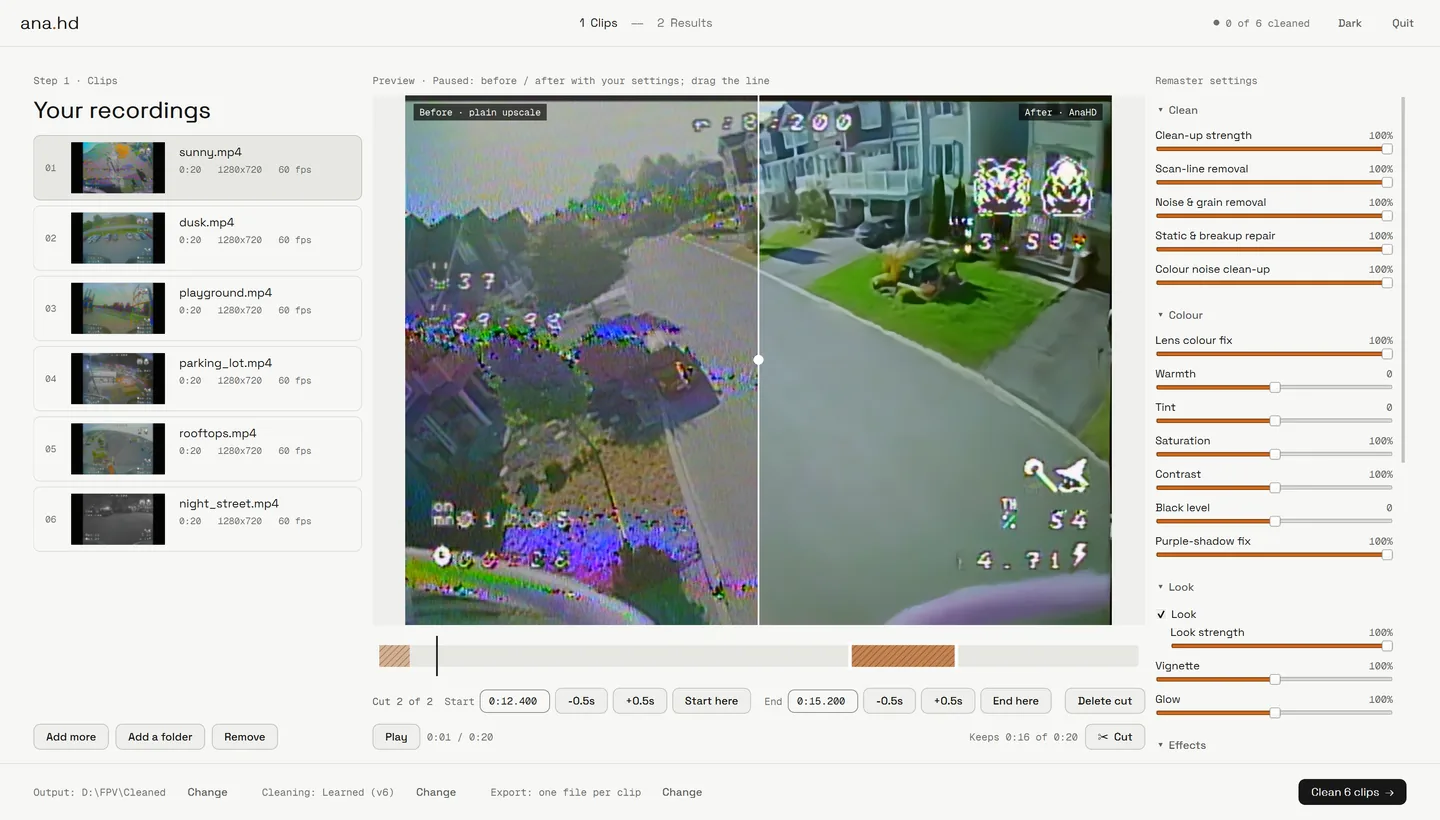The width and height of the screenshot is (1440, 820).
Task: Play the preview clip
Action: point(396,737)
